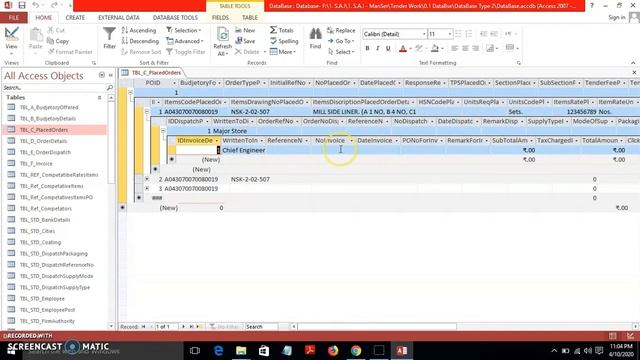Collapse the Major Store dispatch row
Image resolution: width=640 pixels, height=360 pixels.
click(x=163, y=131)
